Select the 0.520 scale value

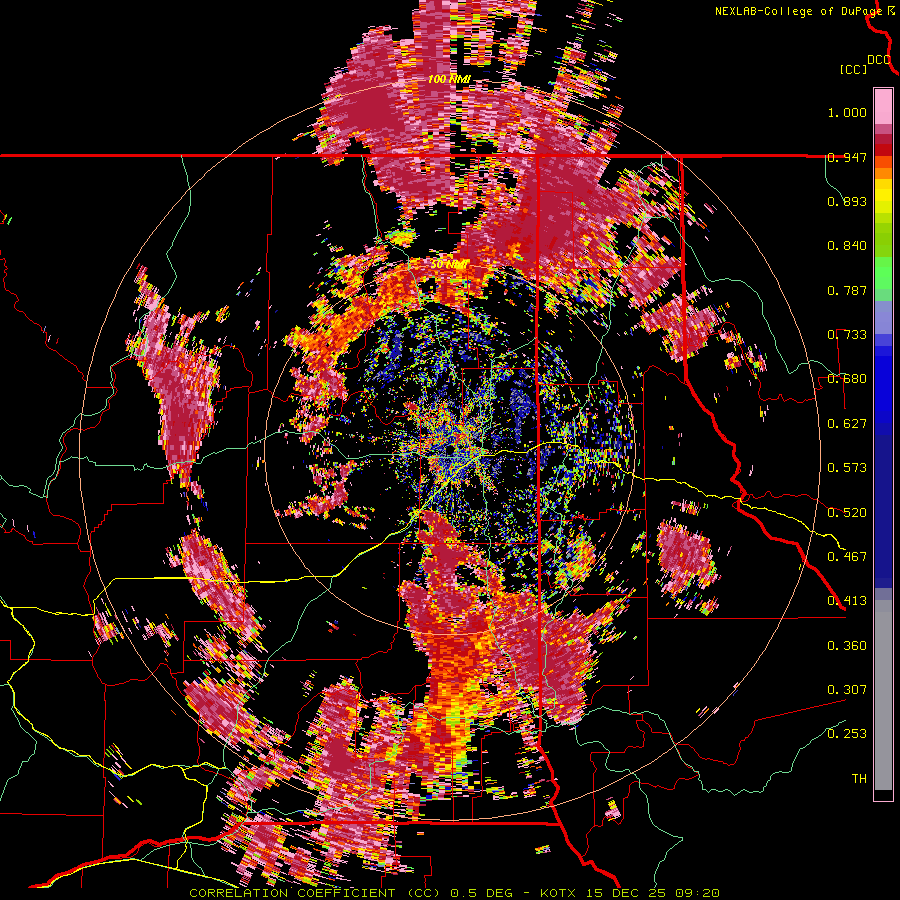847,513
